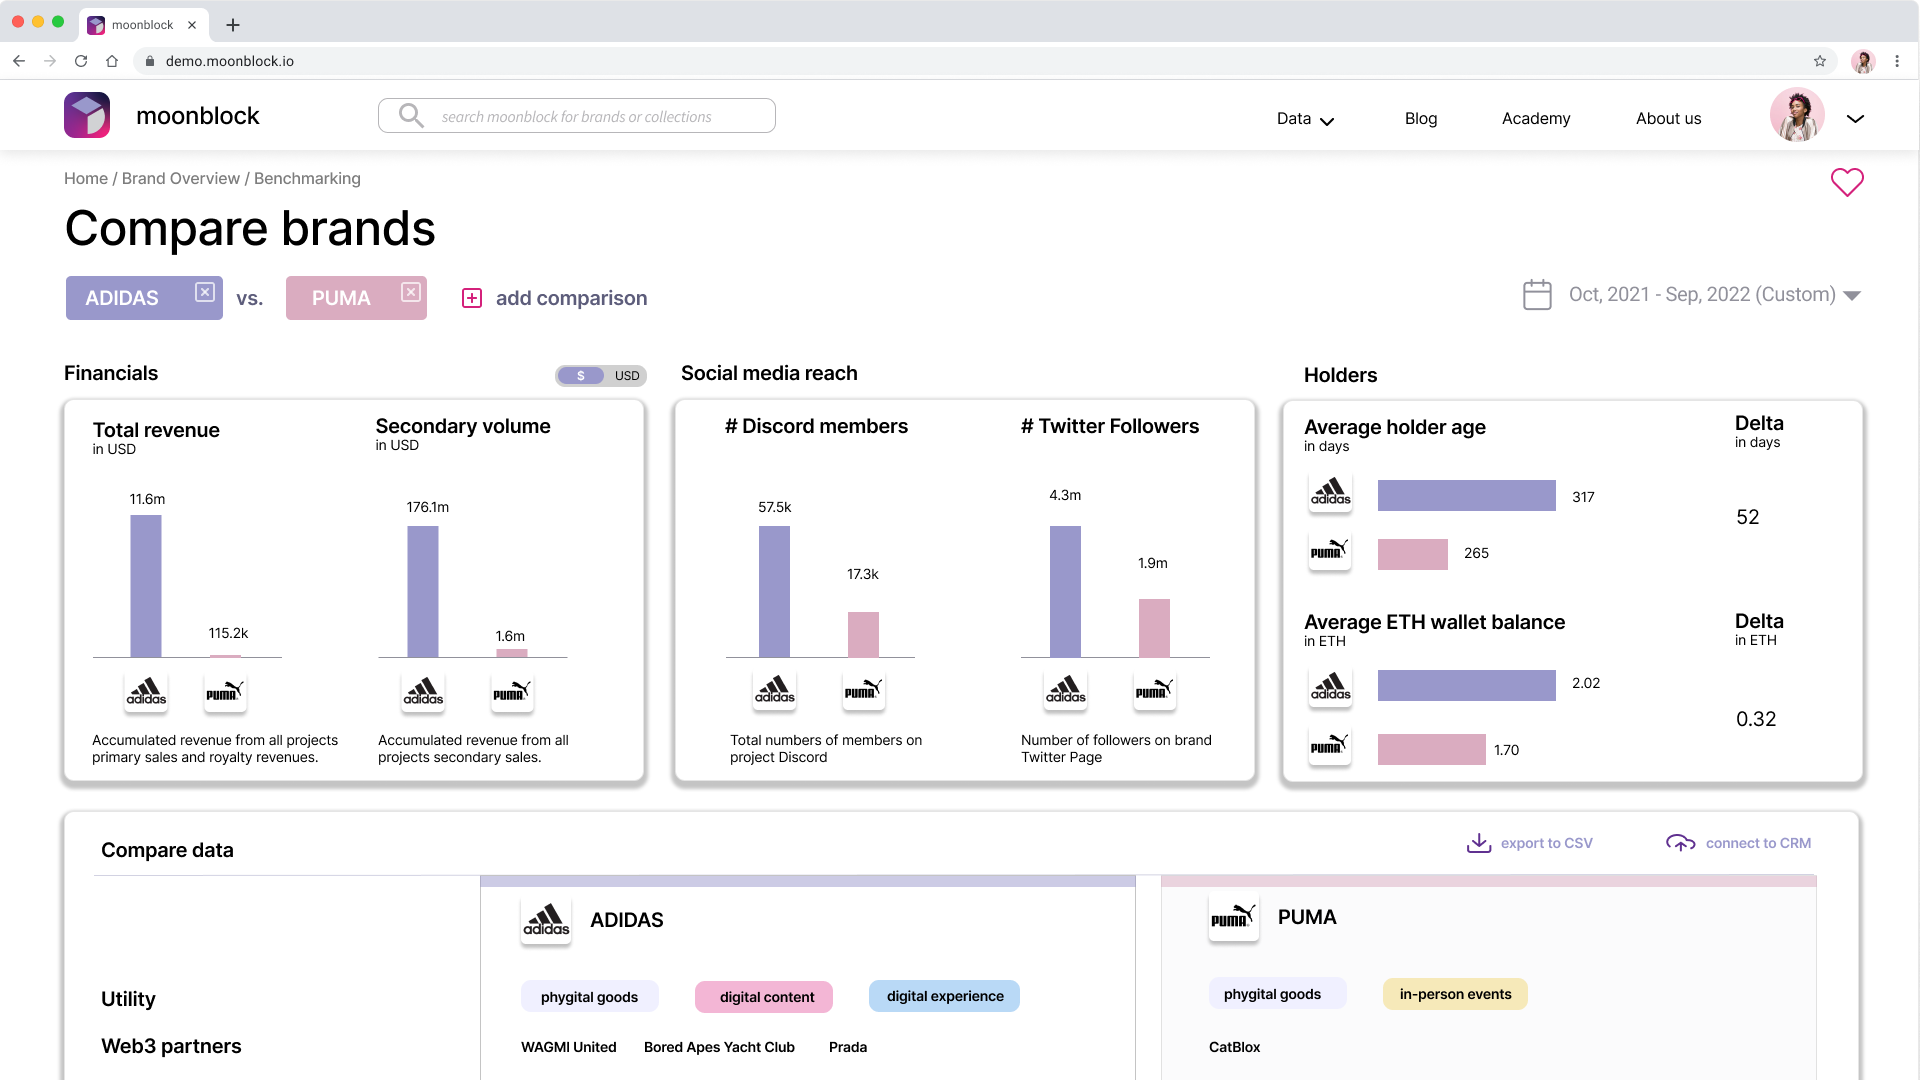Image resolution: width=1920 pixels, height=1080 pixels.
Task: Remove PUMA with its x icon
Action: coord(411,292)
